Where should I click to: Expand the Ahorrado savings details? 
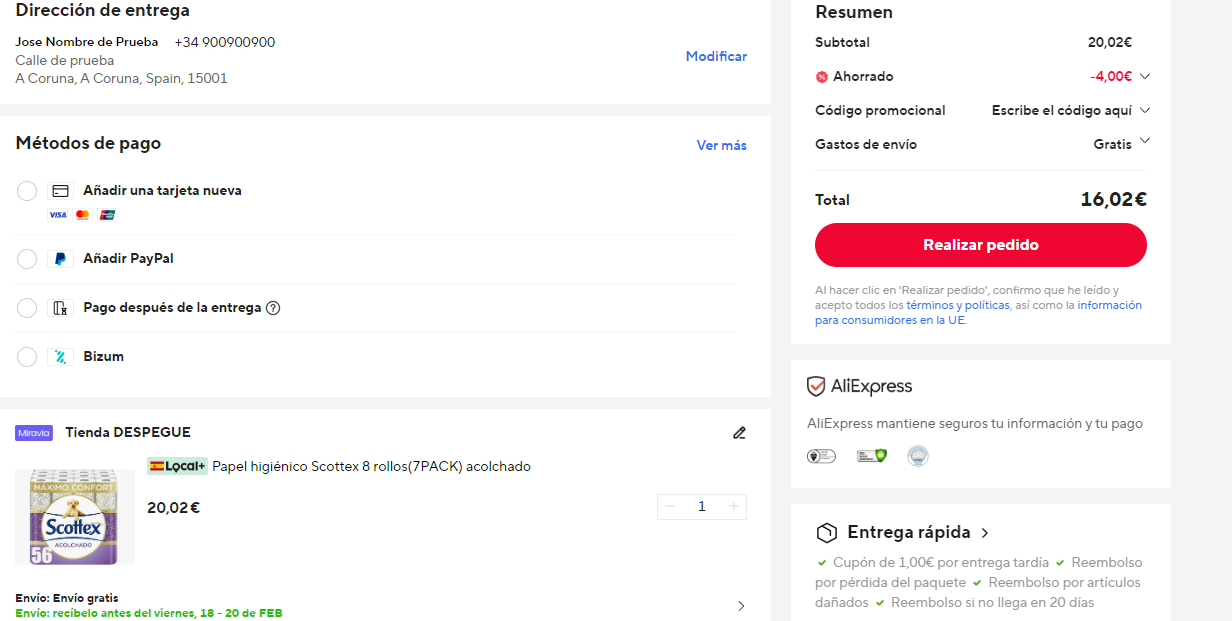[1145, 76]
